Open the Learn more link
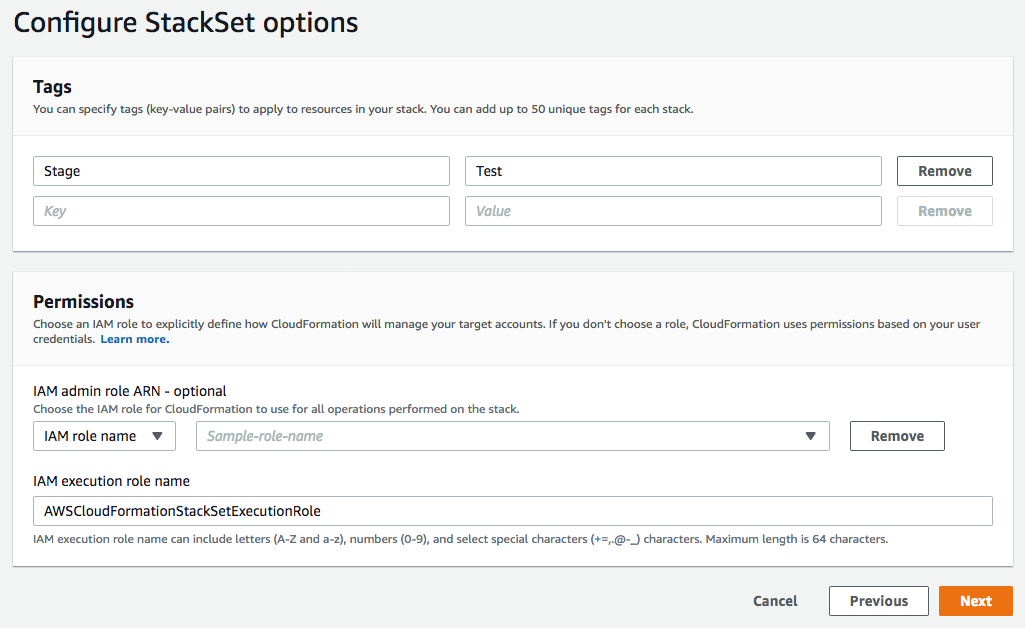This screenshot has width=1025, height=628. pos(134,339)
